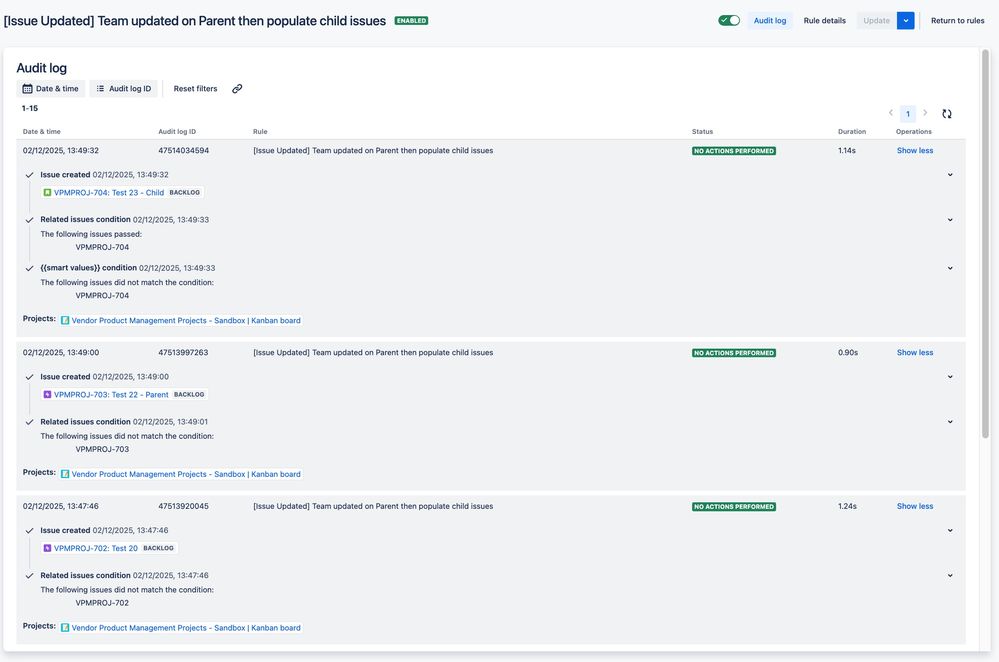This screenshot has height=662, width=999.
Task: Open the Update button dropdown arrow
Action: pyautogui.click(x=905, y=20)
